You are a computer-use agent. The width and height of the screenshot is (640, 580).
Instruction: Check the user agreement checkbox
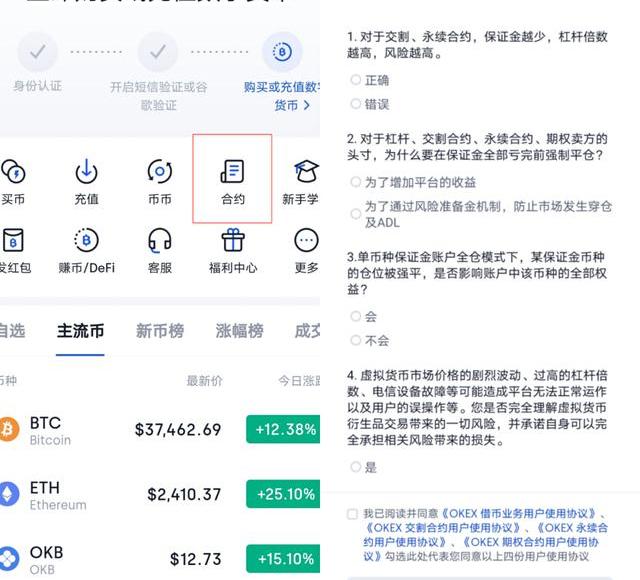tap(352, 514)
